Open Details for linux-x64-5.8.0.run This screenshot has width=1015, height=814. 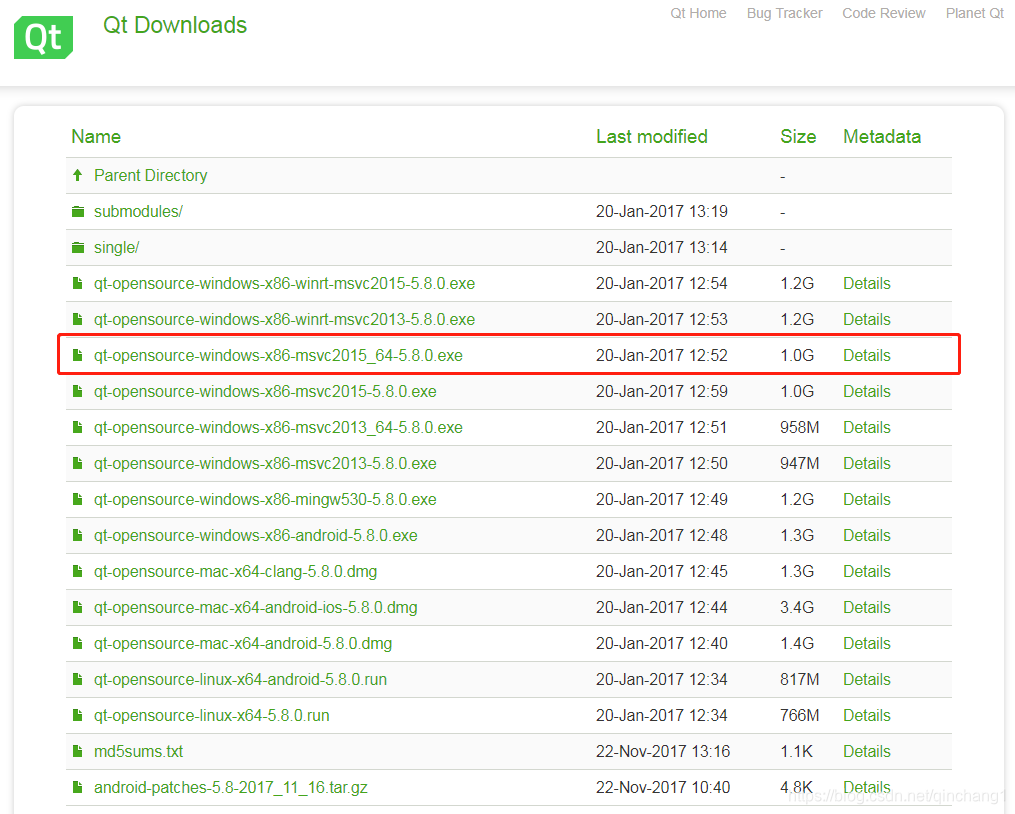tap(866, 716)
